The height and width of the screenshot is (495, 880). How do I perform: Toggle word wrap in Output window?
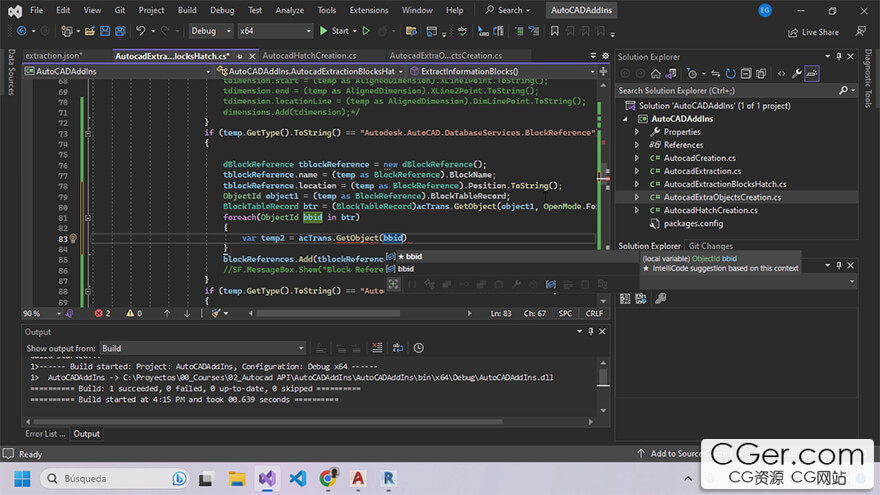click(398, 348)
